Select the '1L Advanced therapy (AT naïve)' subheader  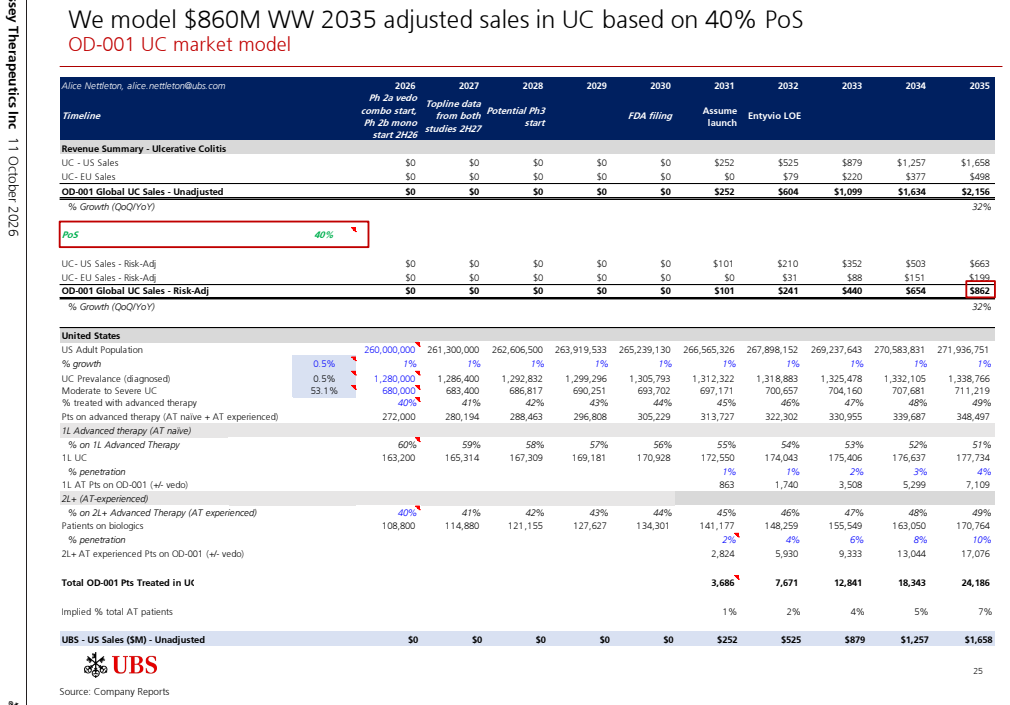pos(126,431)
